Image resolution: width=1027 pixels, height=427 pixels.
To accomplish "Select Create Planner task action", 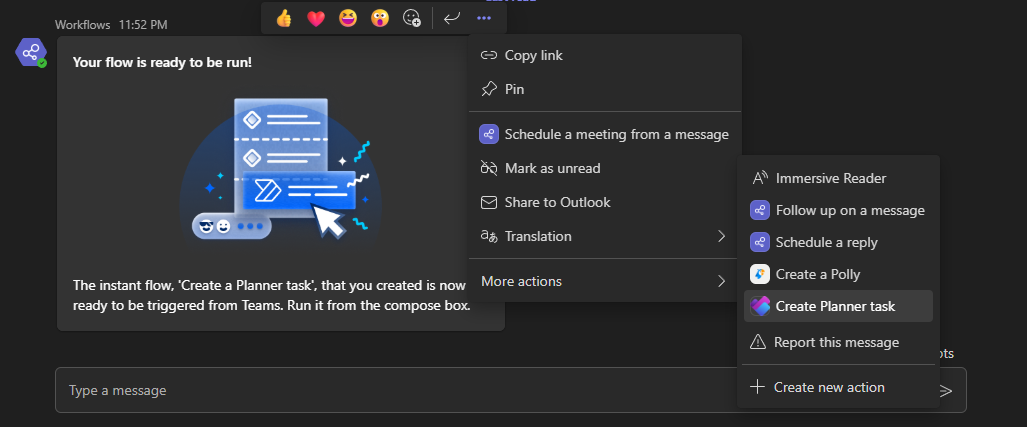I will pos(838,306).
